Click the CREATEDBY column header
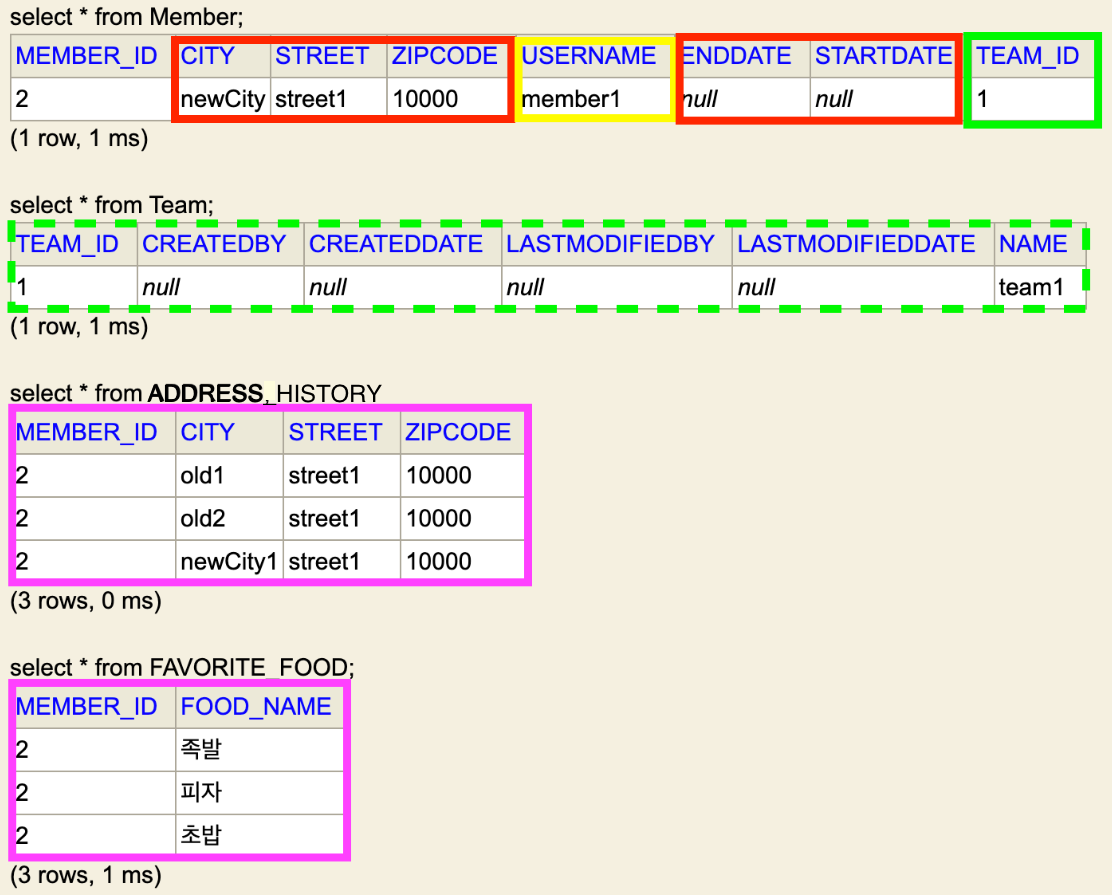This screenshot has height=895, width=1112. pos(214,244)
